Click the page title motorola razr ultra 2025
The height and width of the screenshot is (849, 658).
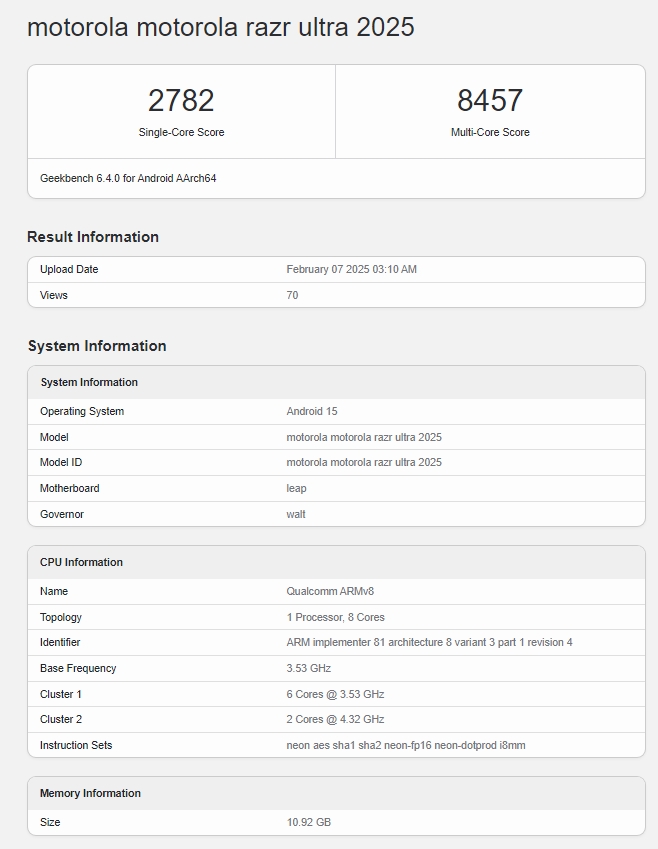(220, 27)
